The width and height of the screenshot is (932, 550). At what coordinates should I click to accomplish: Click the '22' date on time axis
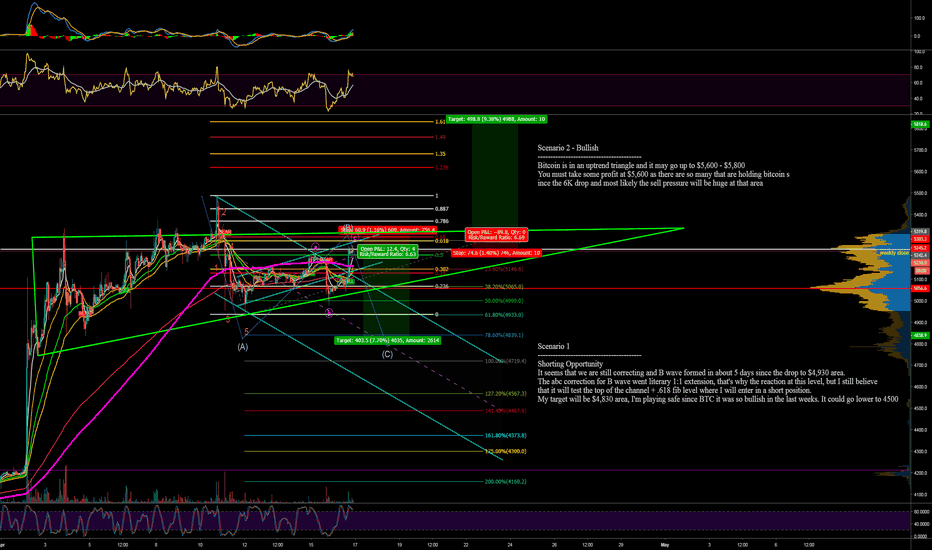tap(466, 545)
